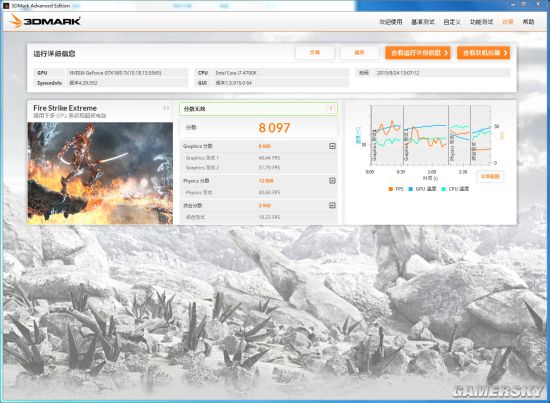The width and height of the screenshot is (550, 403).
Task: Click the orange button left of 联机结果
Action: (418, 53)
